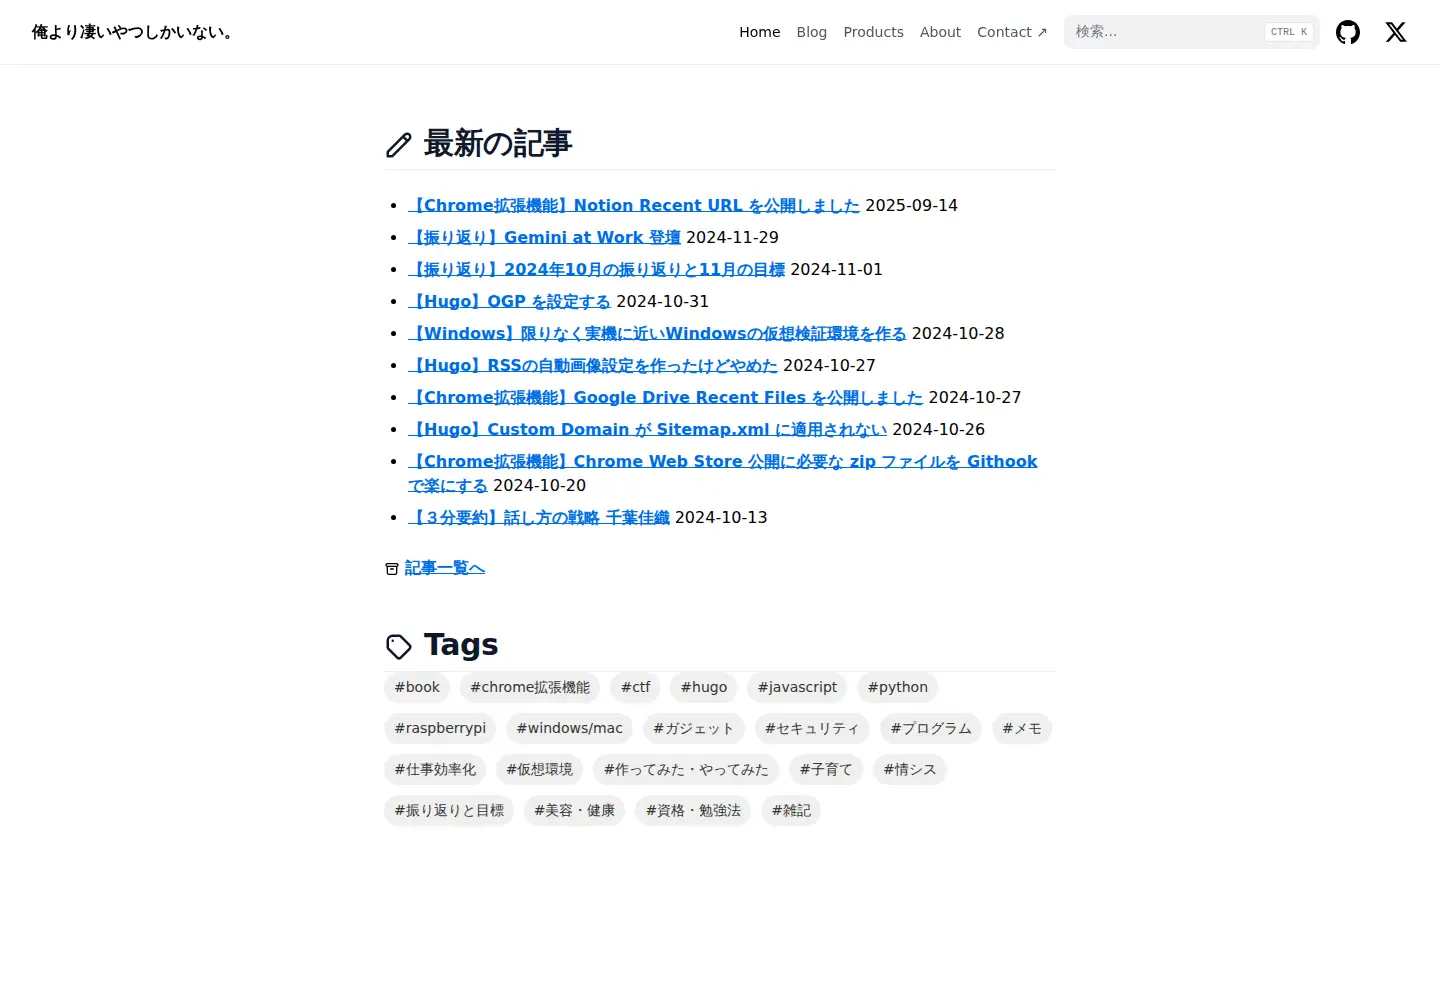Follow the 記事一覧へ link
This screenshot has width=1440, height=1000.
(x=444, y=568)
